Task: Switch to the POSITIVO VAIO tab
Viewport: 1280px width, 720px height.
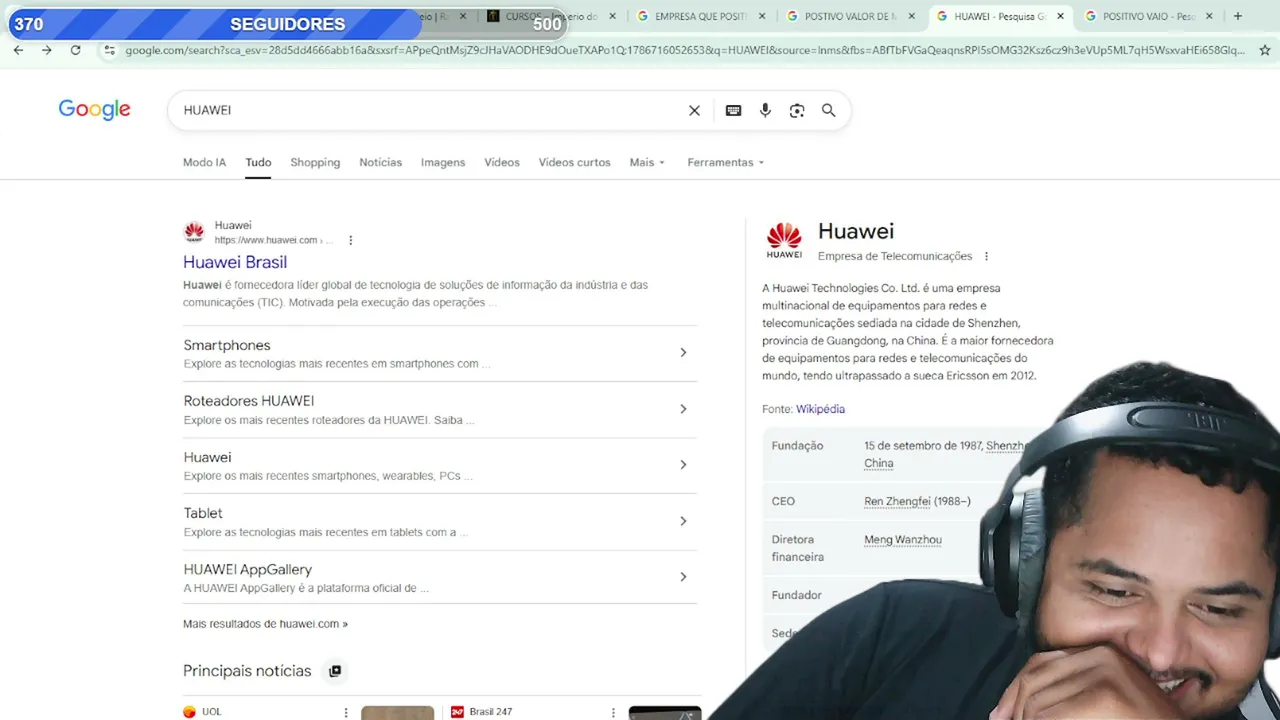Action: [x=1148, y=16]
